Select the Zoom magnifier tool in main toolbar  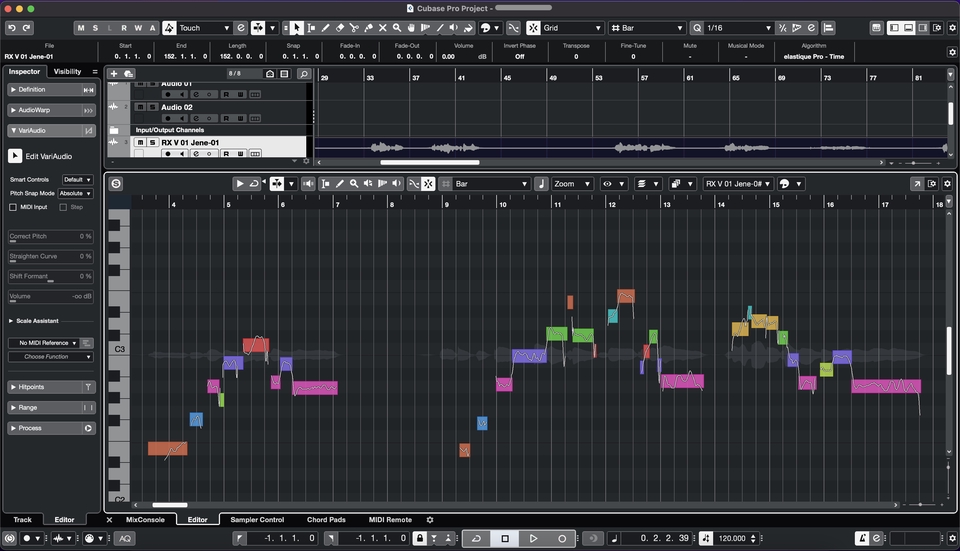[x=397, y=28]
